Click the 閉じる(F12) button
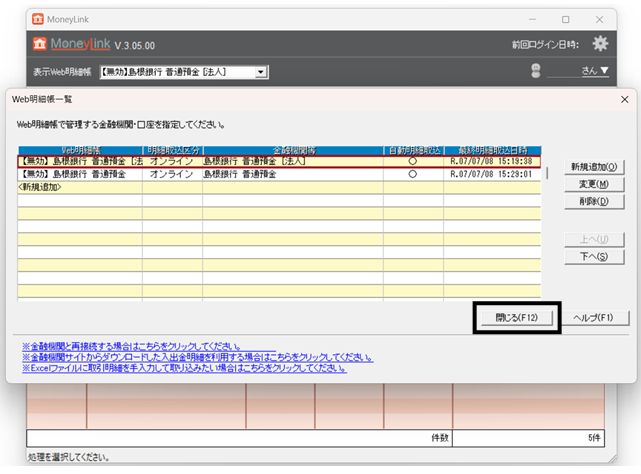 [x=517, y=318]
